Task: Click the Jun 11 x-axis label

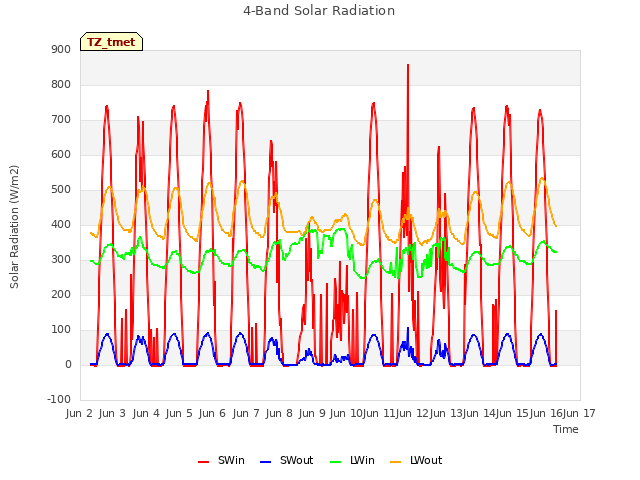Action: click(379, 413)
